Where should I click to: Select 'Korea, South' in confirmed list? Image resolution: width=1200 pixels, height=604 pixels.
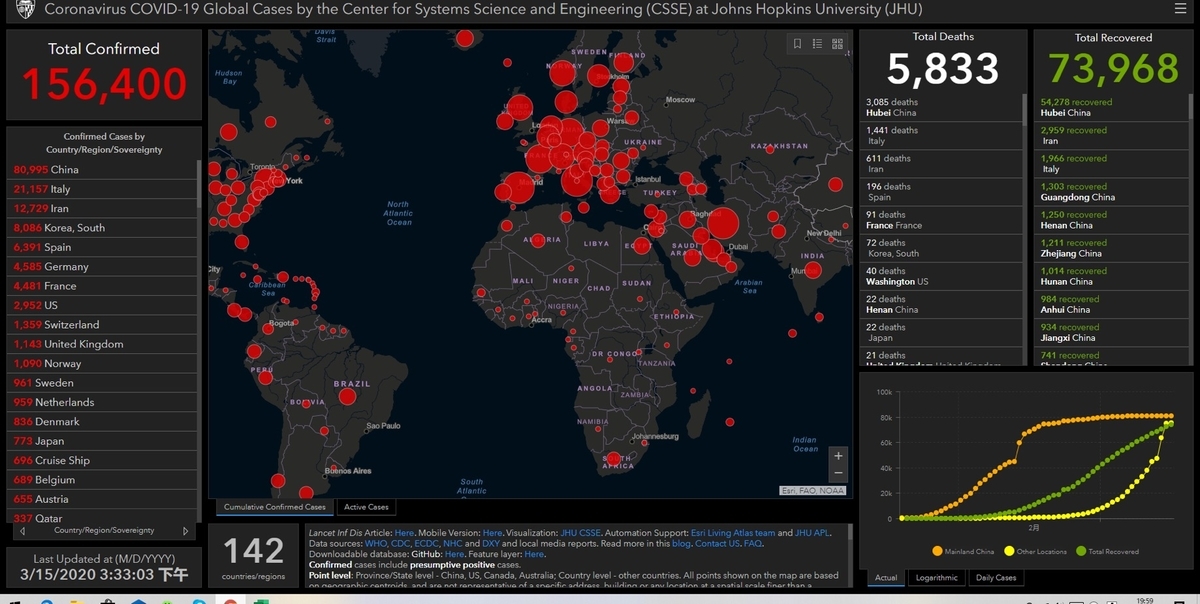tap(103, 228)
